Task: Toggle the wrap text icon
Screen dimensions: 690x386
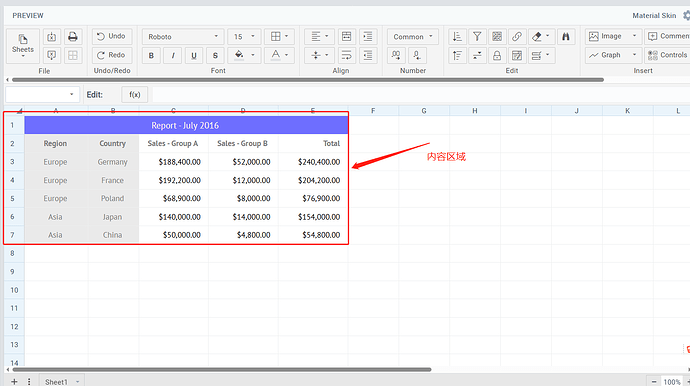Action: [x=347, y=55]
